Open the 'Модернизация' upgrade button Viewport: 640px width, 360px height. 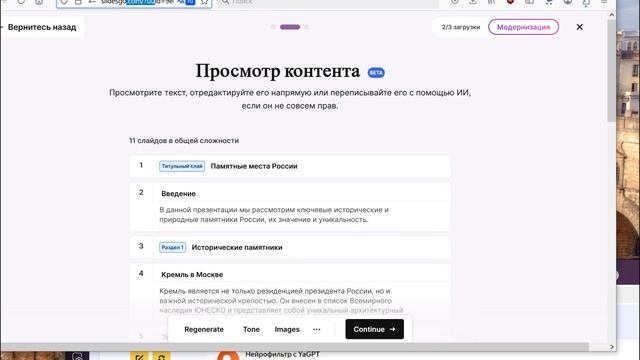tap(523, 27)
